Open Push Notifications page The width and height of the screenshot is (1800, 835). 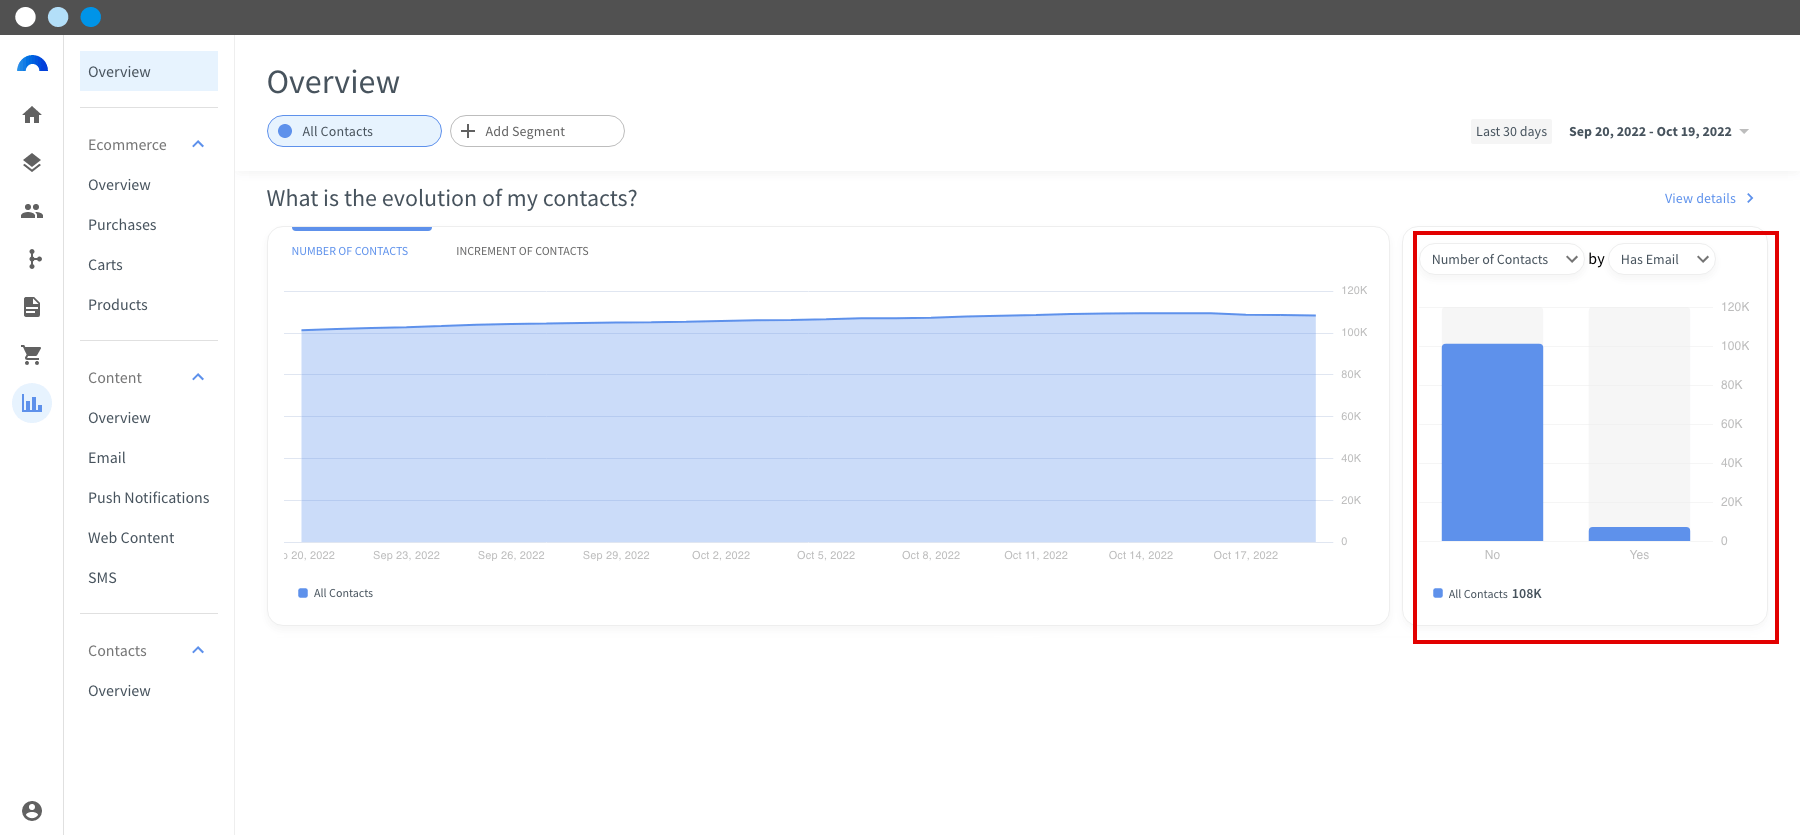click(149, 498)
